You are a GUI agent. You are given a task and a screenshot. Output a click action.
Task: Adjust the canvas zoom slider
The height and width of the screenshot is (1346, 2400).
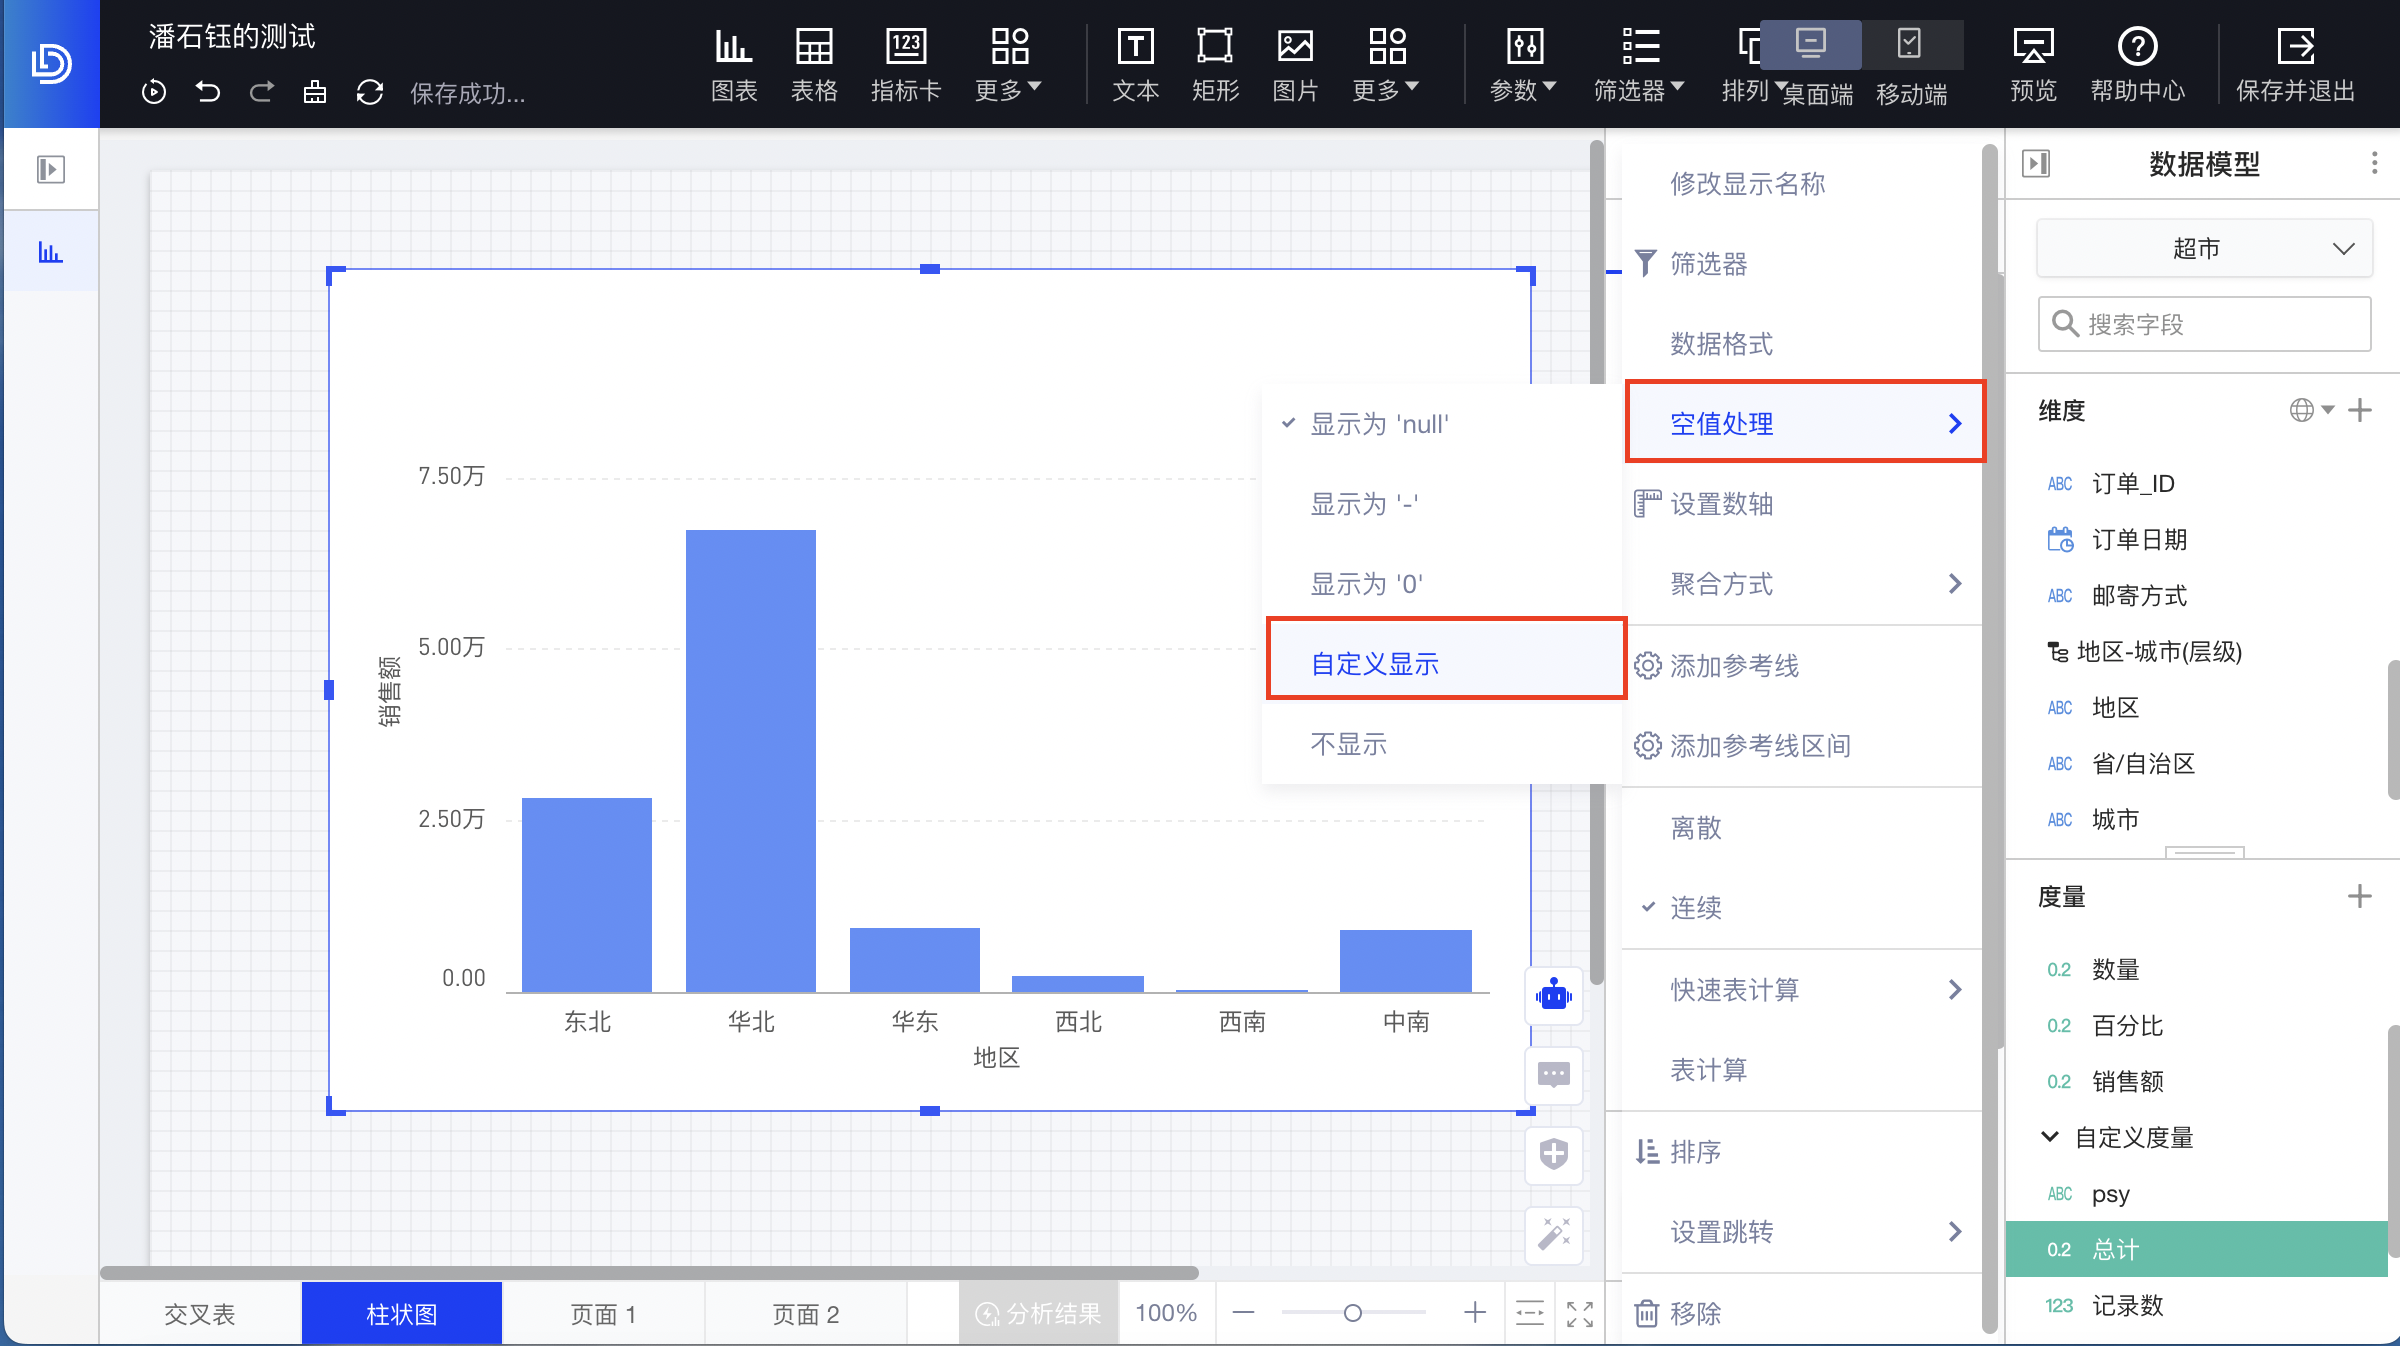pyautogui.click(x=1354, y=1313)
